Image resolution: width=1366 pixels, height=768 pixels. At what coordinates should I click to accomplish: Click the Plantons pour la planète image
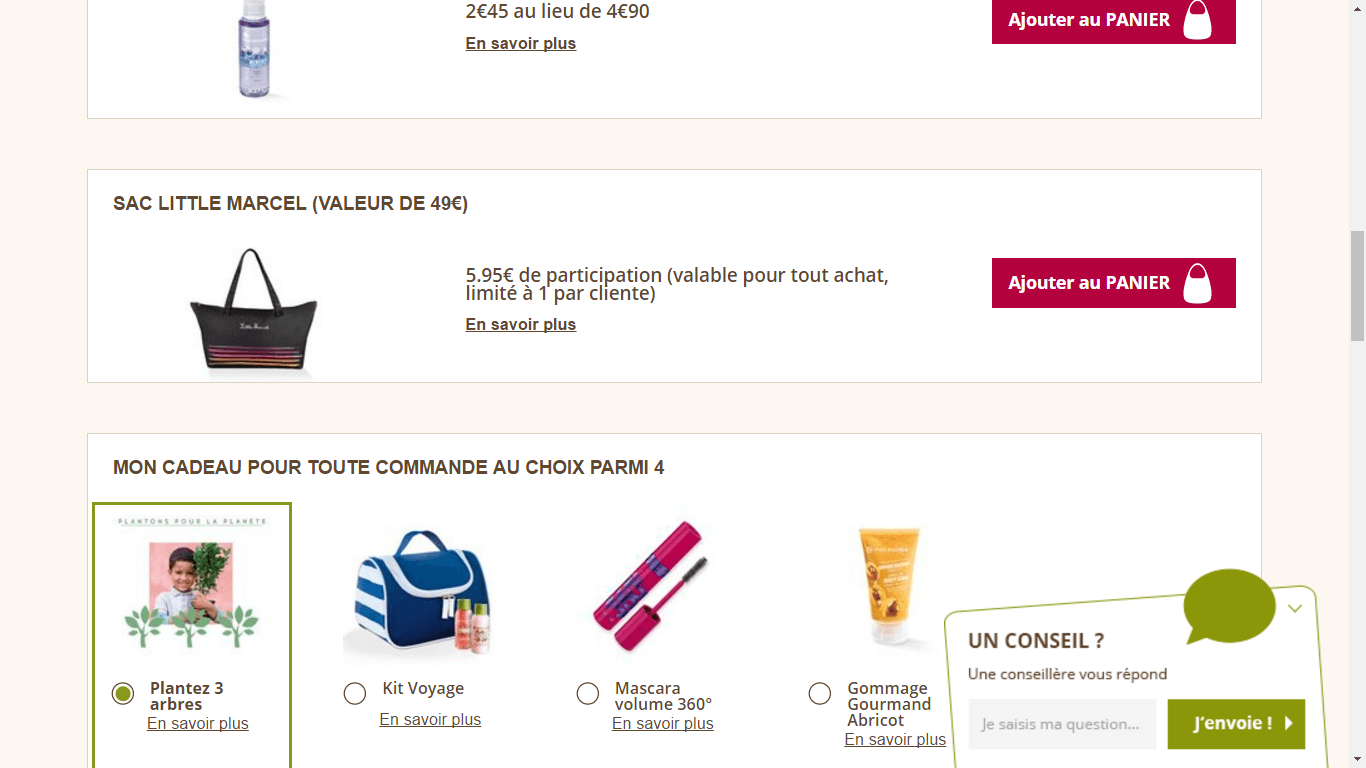tap(191, 585)
